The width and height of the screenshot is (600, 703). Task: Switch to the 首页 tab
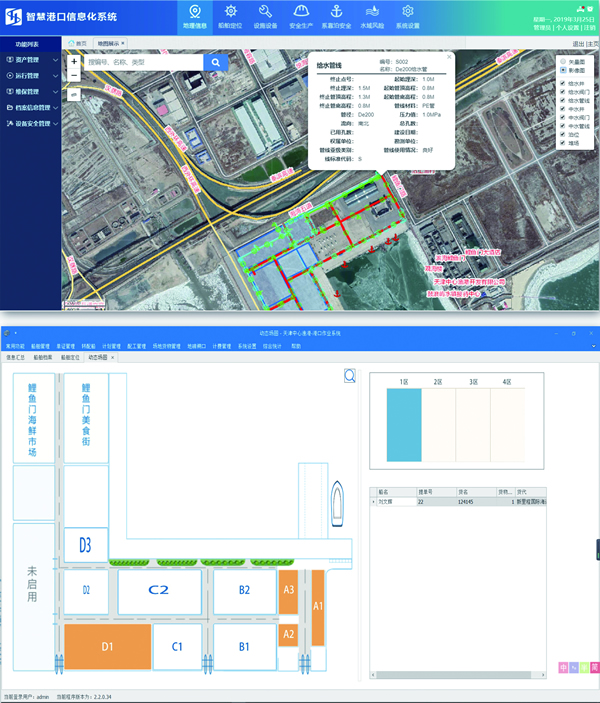77,43
